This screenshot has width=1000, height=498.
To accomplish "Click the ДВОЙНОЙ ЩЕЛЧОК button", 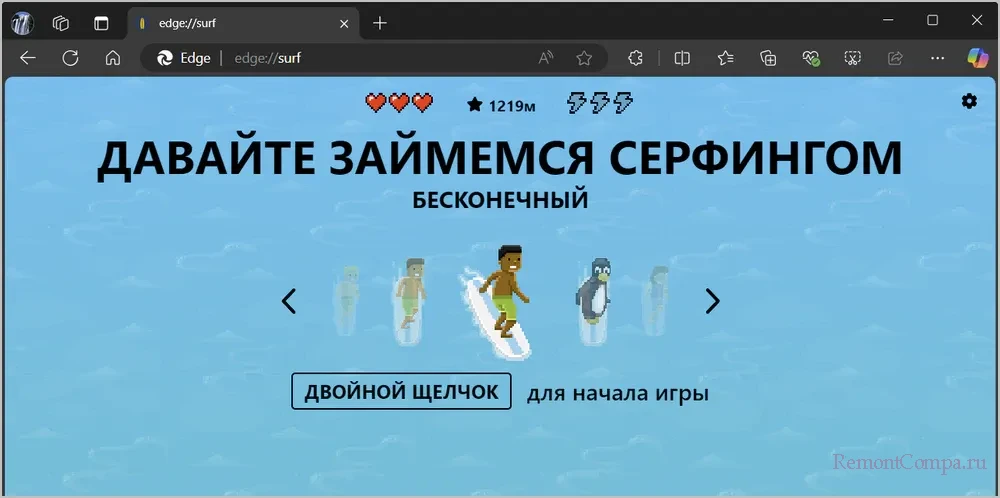I will point(401,391).
